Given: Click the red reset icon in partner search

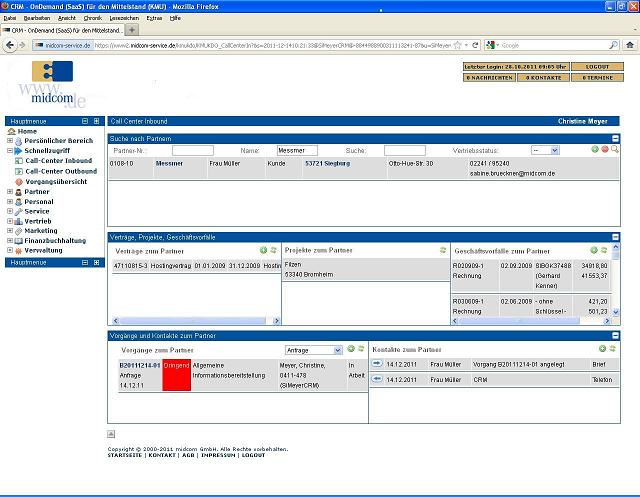Looking at the screenshot, I should (x=604, y=149).
